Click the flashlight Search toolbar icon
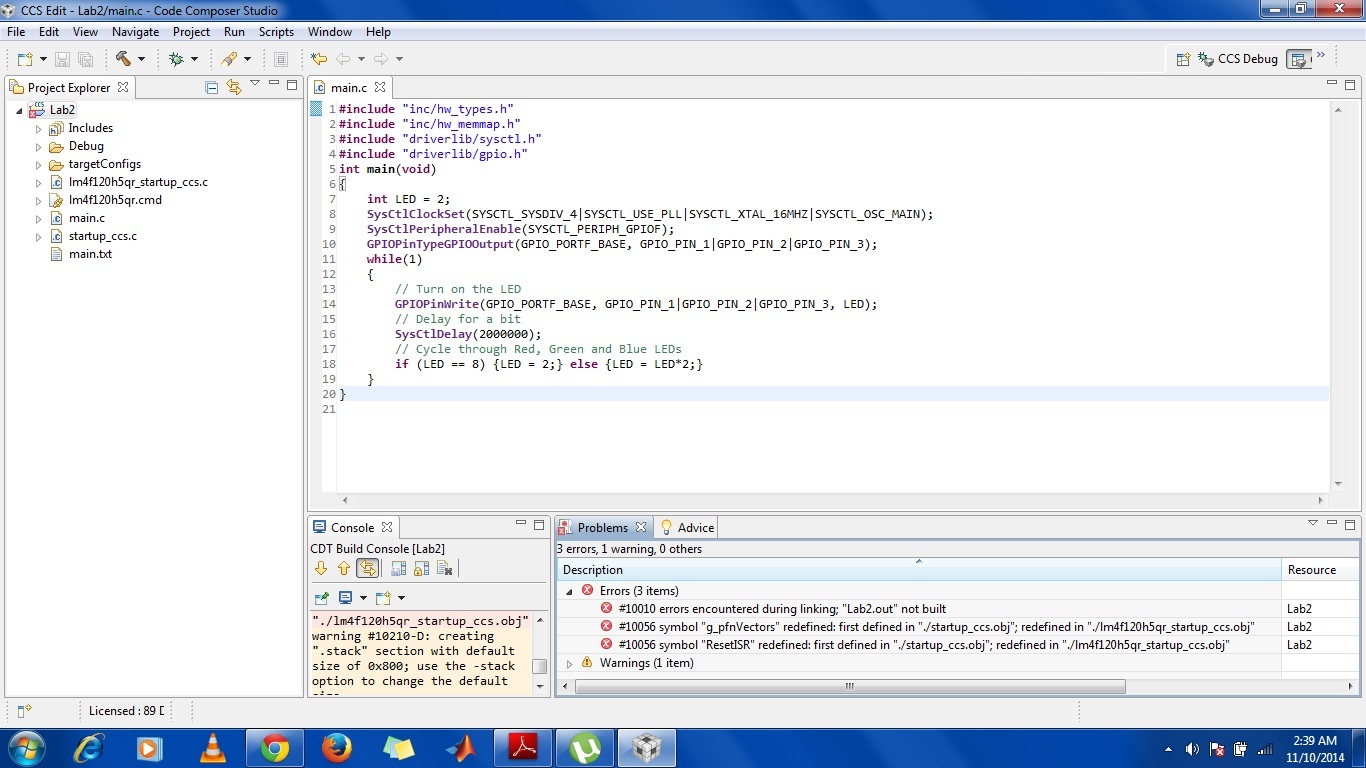 230,59
